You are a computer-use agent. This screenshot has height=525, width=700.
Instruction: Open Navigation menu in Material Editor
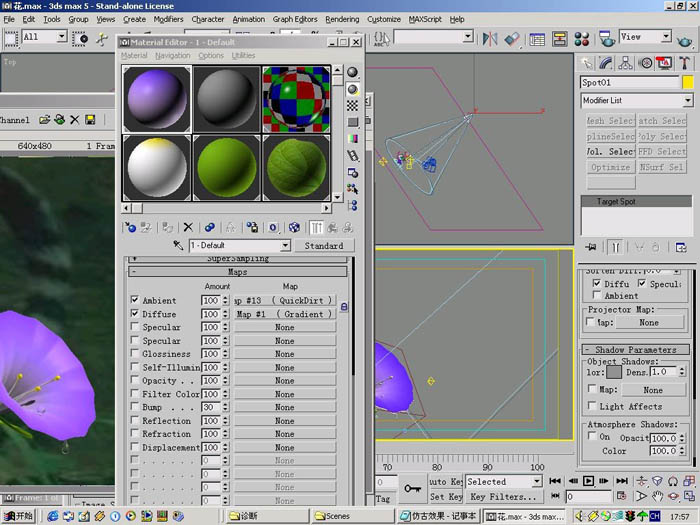pos(173,55)
